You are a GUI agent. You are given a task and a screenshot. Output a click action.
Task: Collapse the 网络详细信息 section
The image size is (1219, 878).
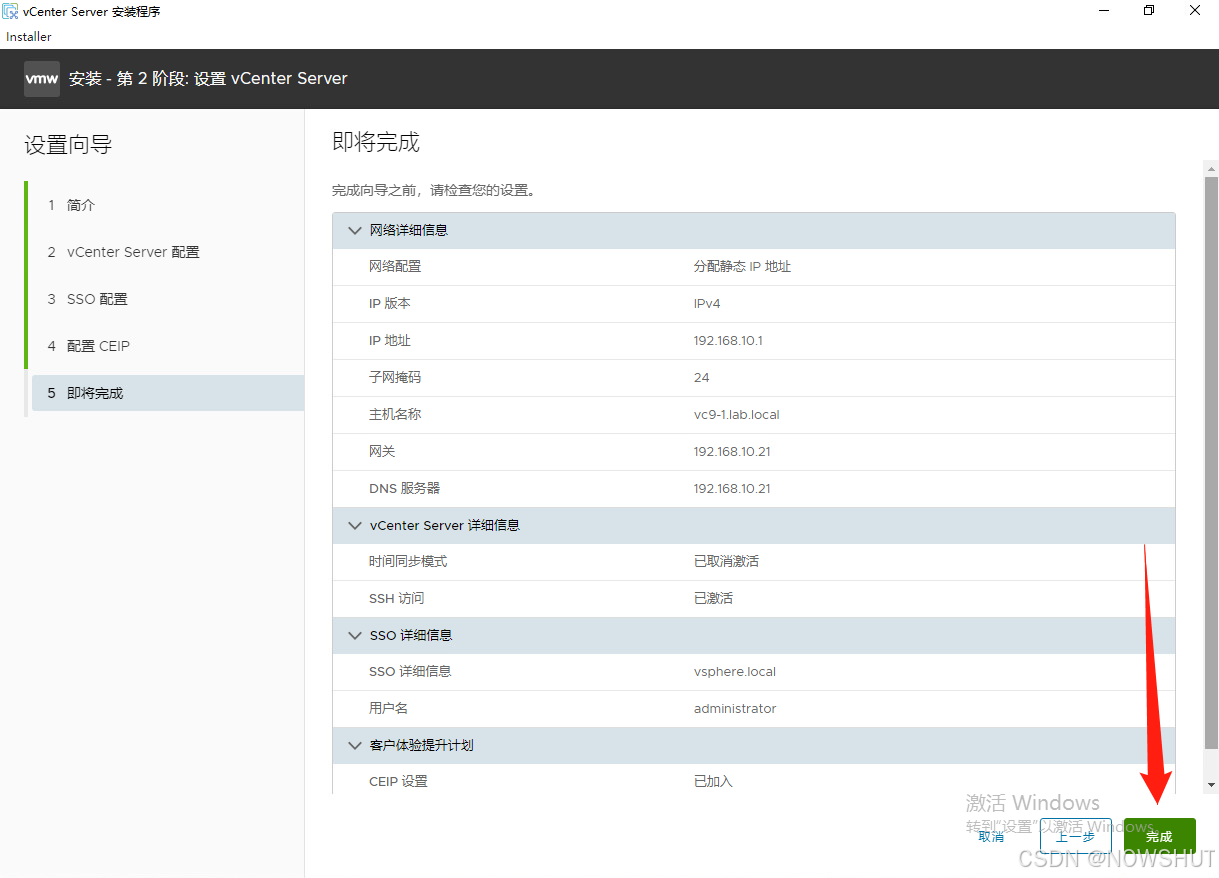(354, 230)
